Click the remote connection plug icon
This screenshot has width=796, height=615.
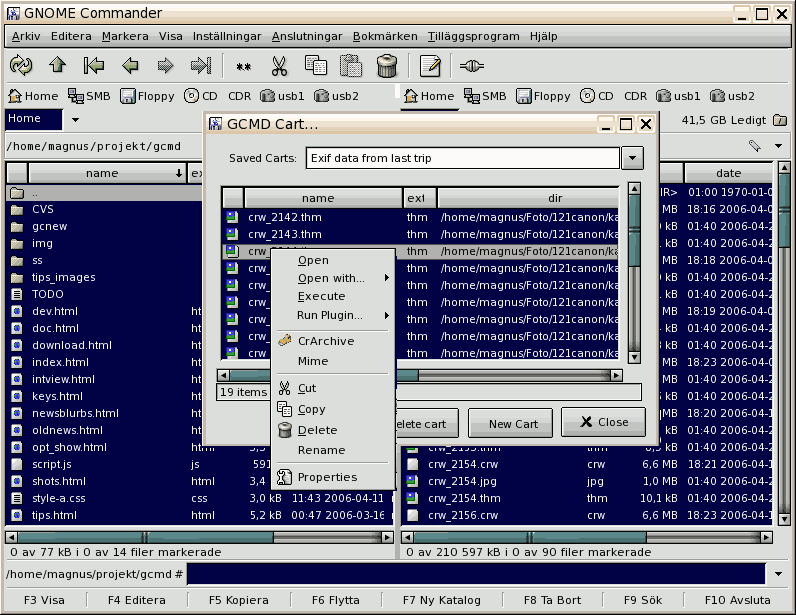pyautogui.click(x=472, y=66)
